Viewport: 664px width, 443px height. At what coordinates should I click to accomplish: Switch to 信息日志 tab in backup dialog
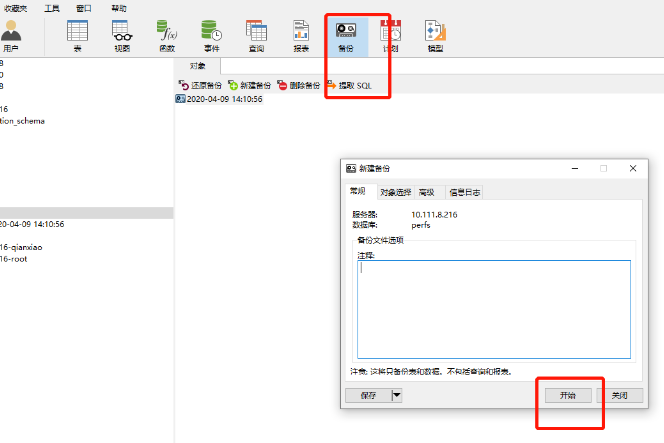point(465,192)
